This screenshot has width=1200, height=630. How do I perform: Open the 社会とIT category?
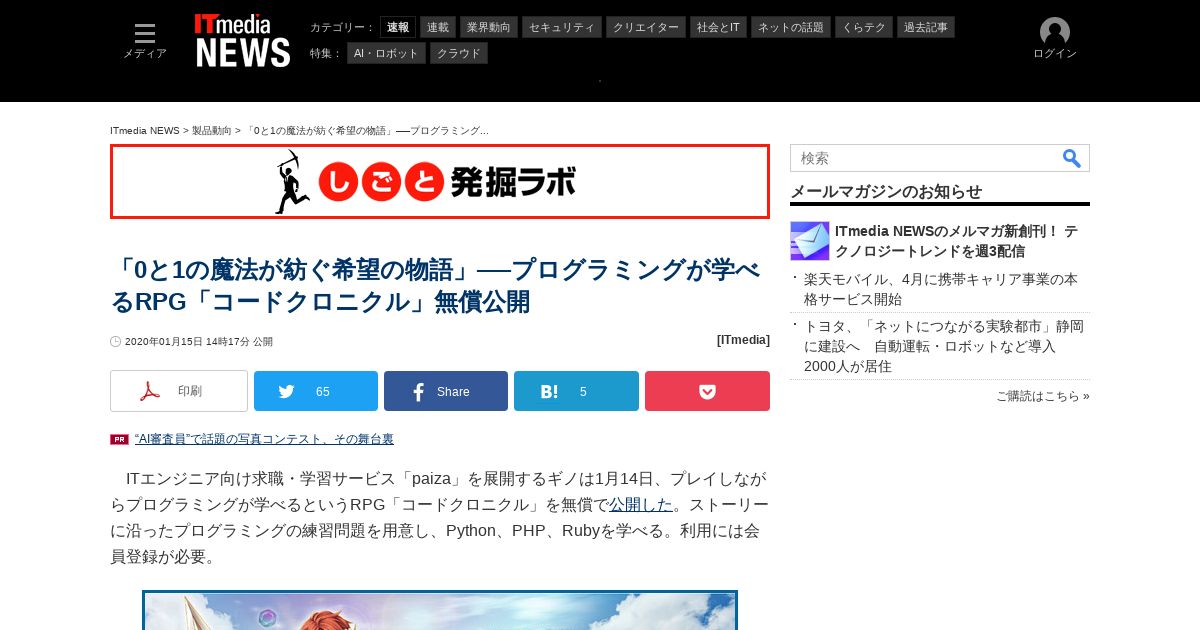(718, 27)
